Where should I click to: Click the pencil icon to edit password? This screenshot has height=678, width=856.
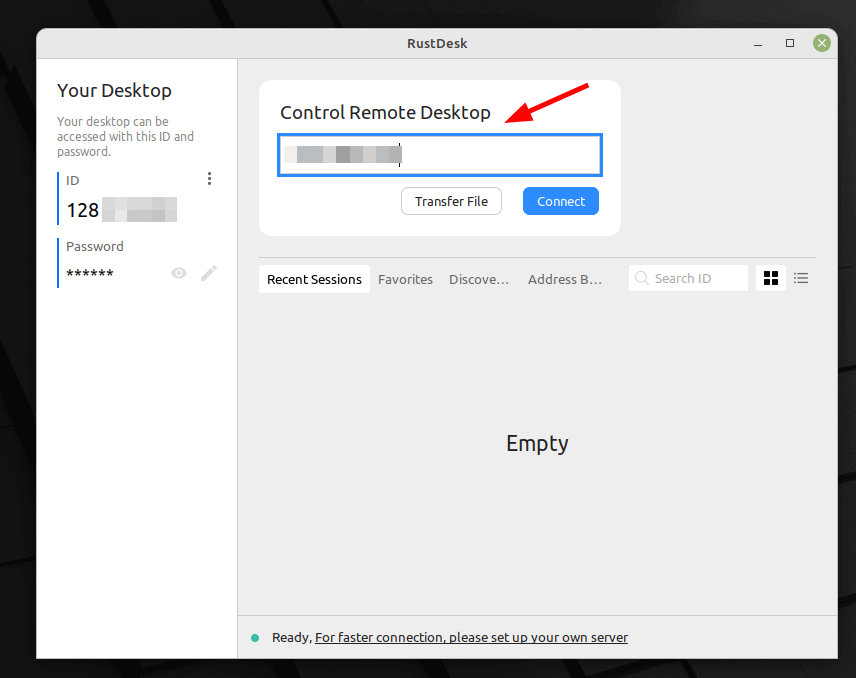tap(209, 273)
